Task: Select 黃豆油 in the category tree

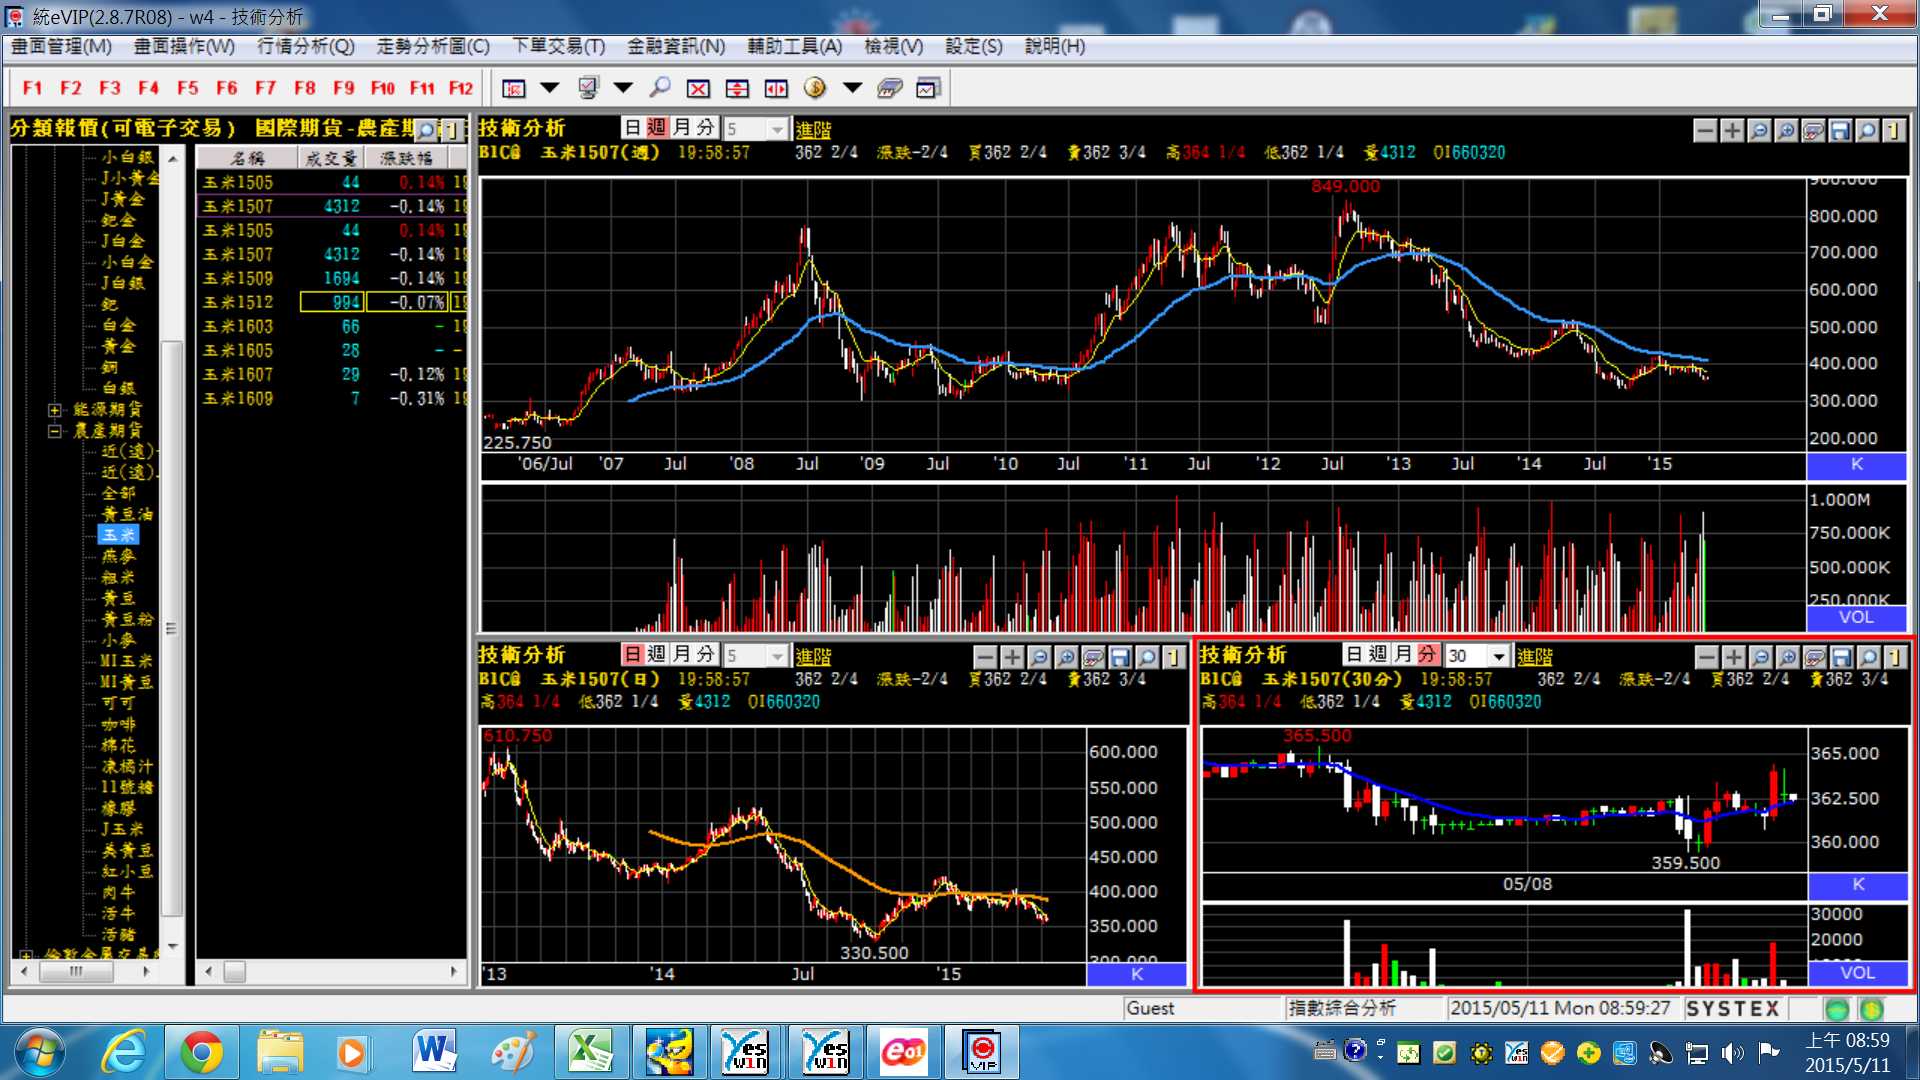Action: pyautogui.click(x=127, y=514)
